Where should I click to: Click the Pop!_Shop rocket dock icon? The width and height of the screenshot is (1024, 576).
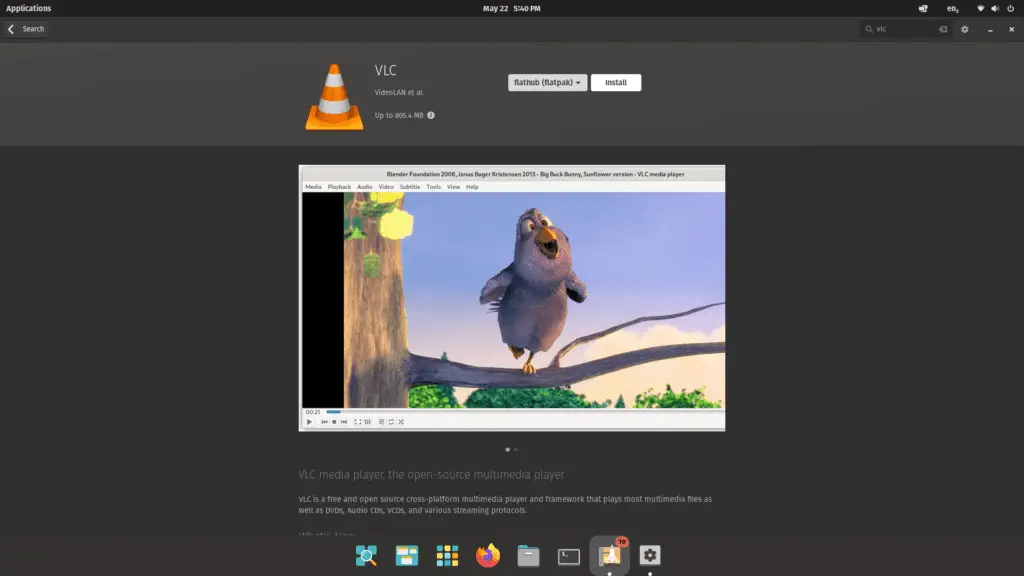(609, 556)
